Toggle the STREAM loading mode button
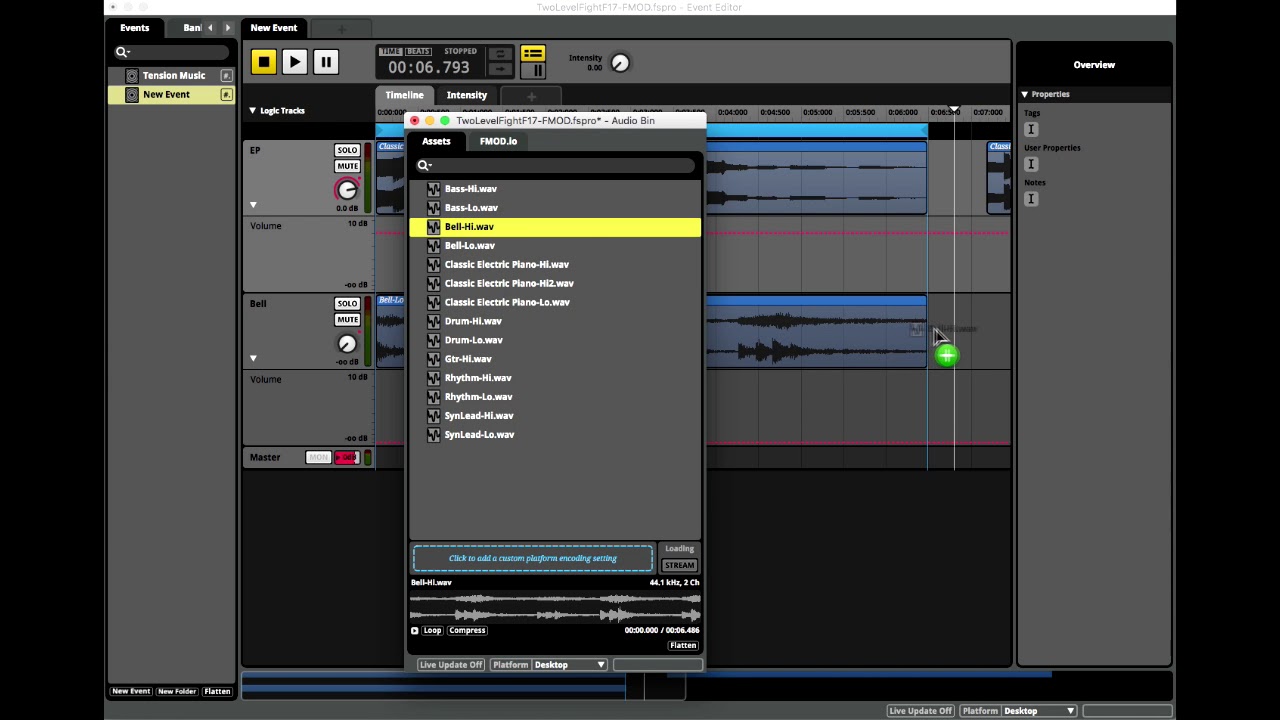The height and width of the screenshot is (720, 1280). 679,565
